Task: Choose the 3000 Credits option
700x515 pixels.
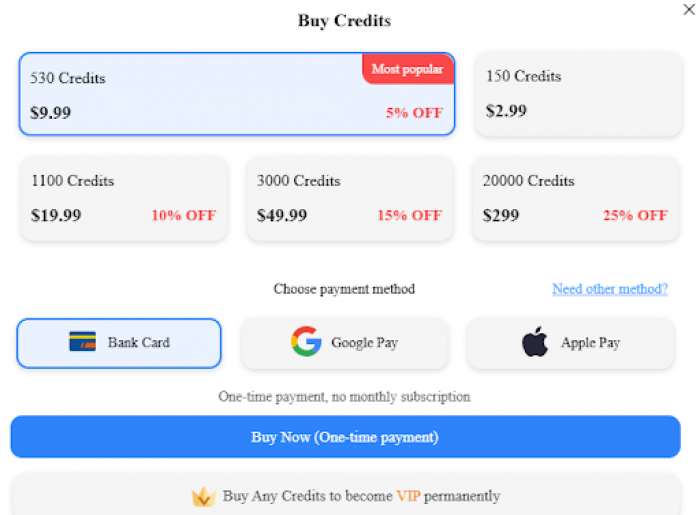Action: coord(350,199)
